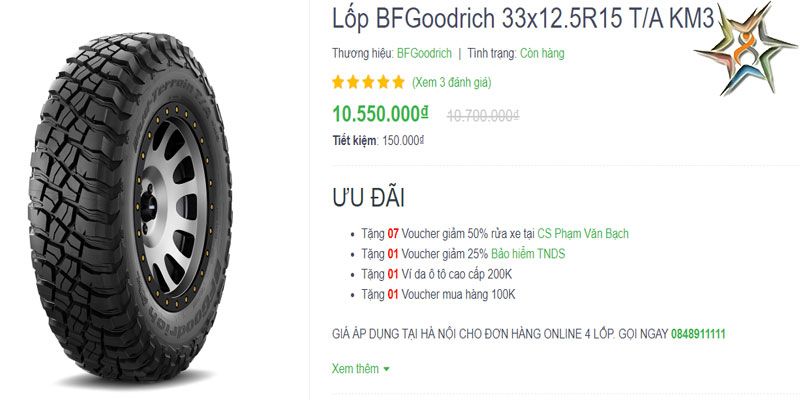Click the first yellow rating star
Viewport: 800px width, 400px height.
(338, 82)
